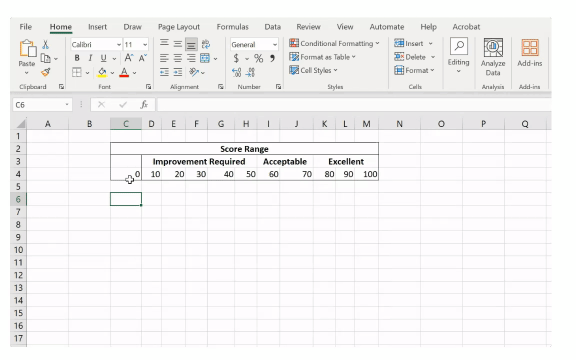Expand Fill Color dropdown arrow
Screen dimensions: 576x360
[112, 73]
